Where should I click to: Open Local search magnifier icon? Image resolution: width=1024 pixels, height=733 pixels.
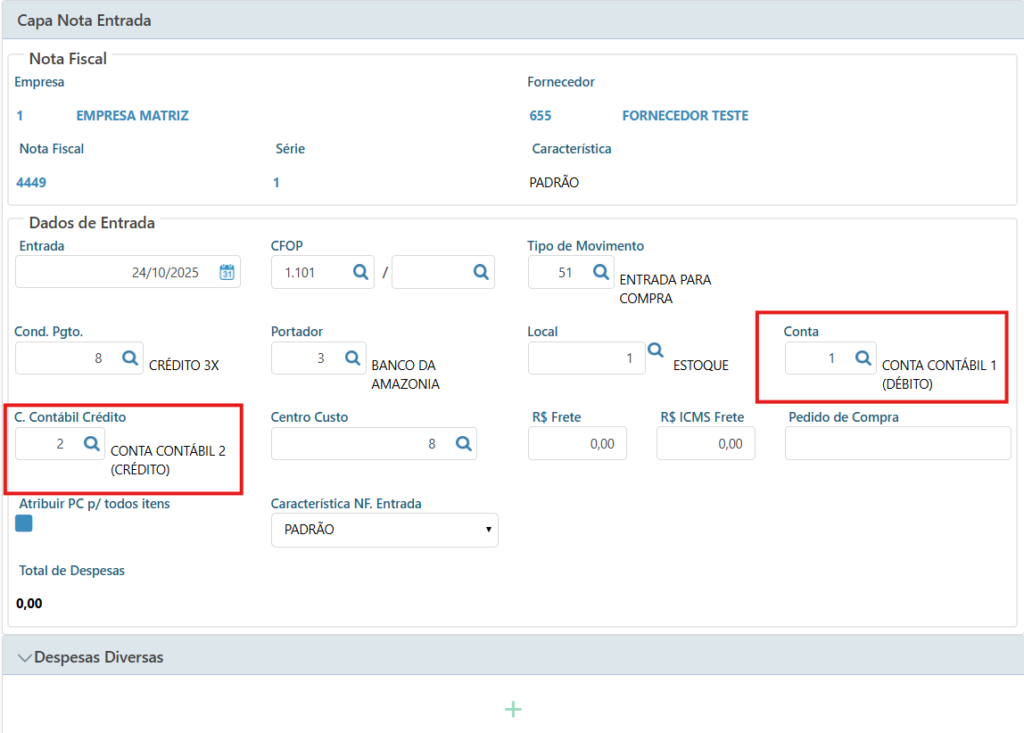[655, 350]
